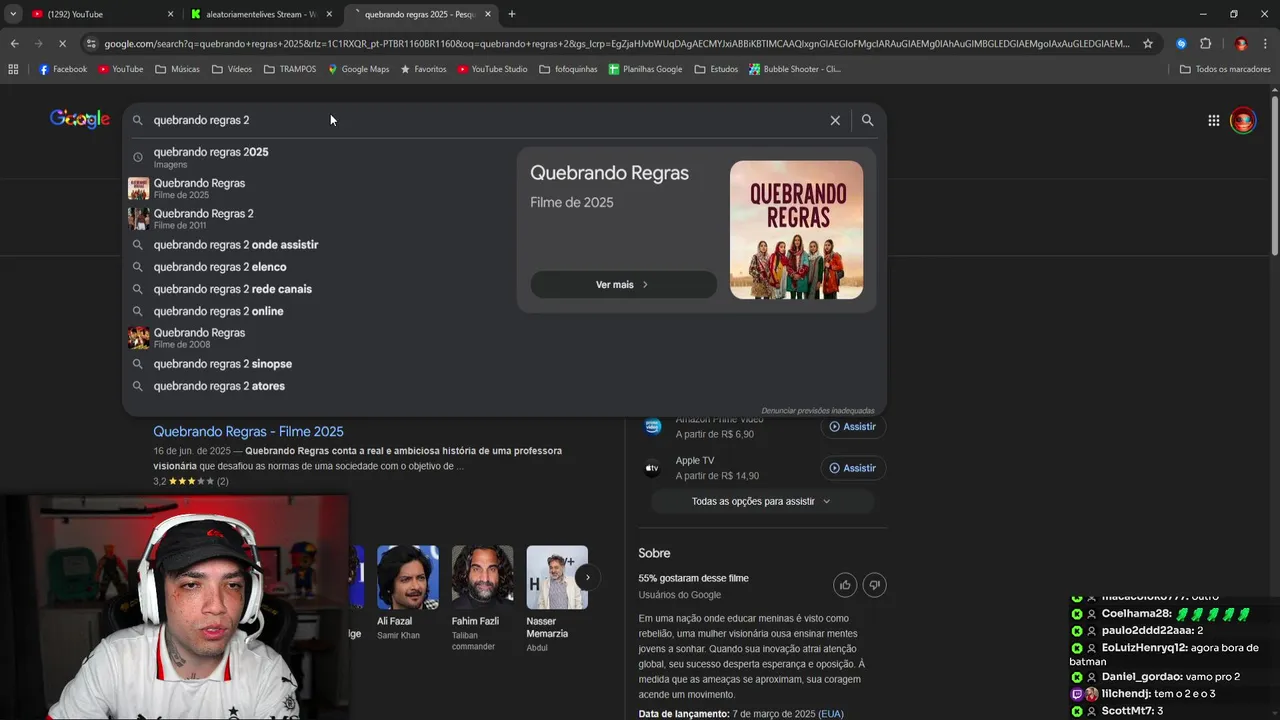Viewport: 1280px width, 720px height.
Task: Click the EUA release date link
Action: [x=831, y=714]
